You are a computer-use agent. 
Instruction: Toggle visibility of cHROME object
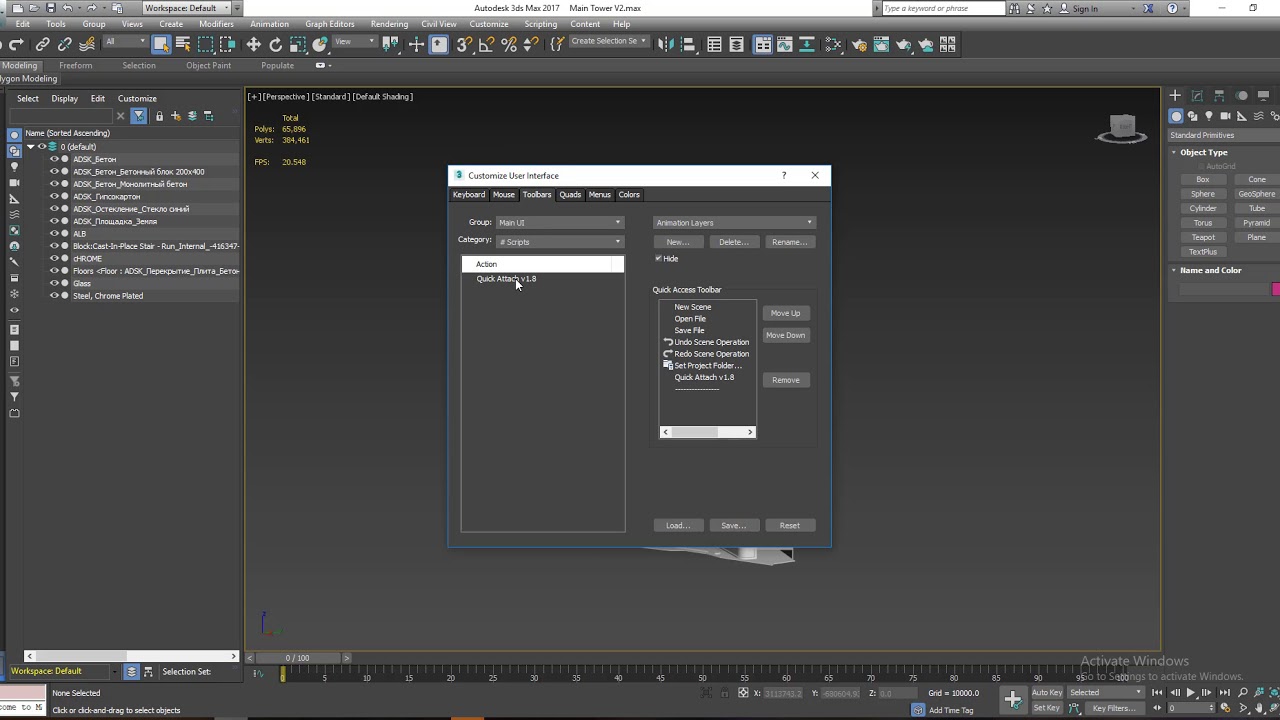[x=55, y=259]
